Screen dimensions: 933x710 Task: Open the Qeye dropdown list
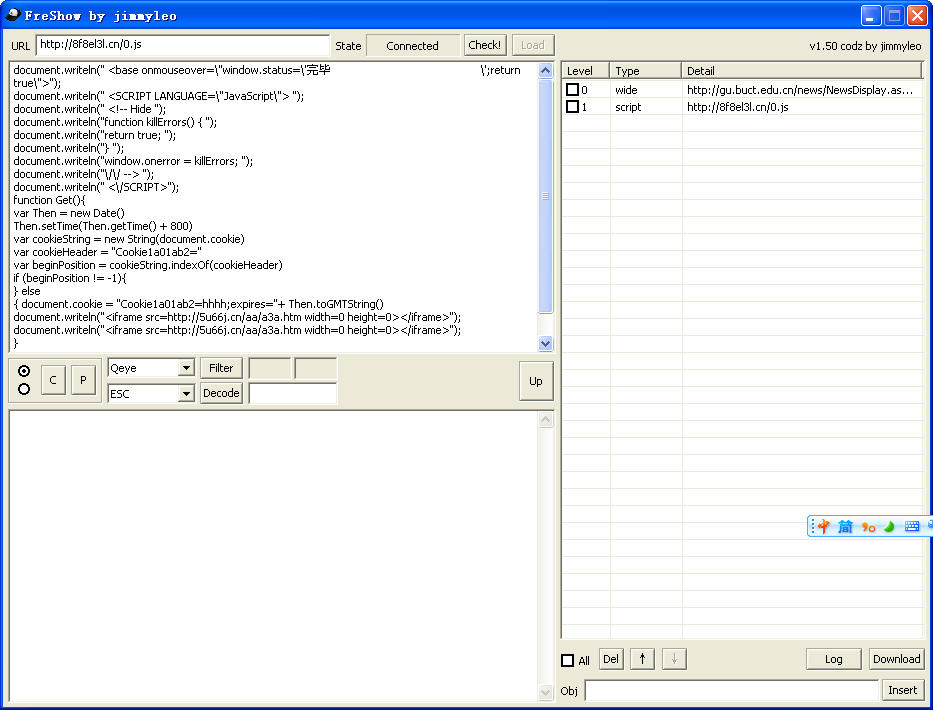click(186, 368)
